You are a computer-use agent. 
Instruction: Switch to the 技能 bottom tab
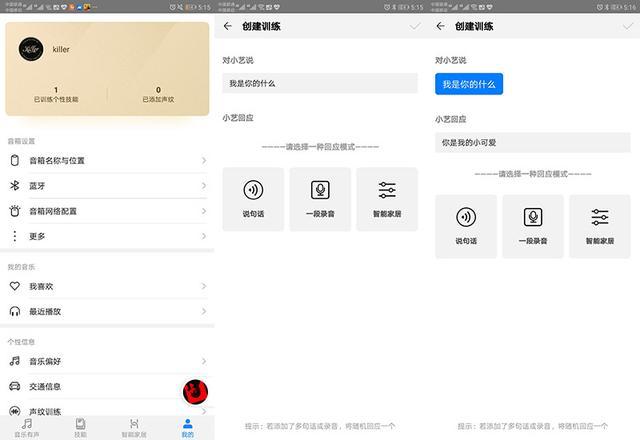[x=80, y=428]
